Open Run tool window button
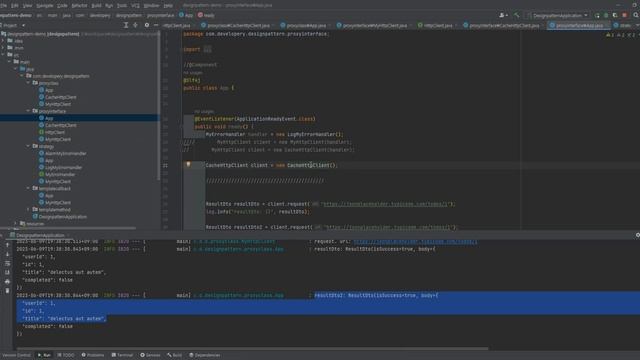 tap(44, 355)
